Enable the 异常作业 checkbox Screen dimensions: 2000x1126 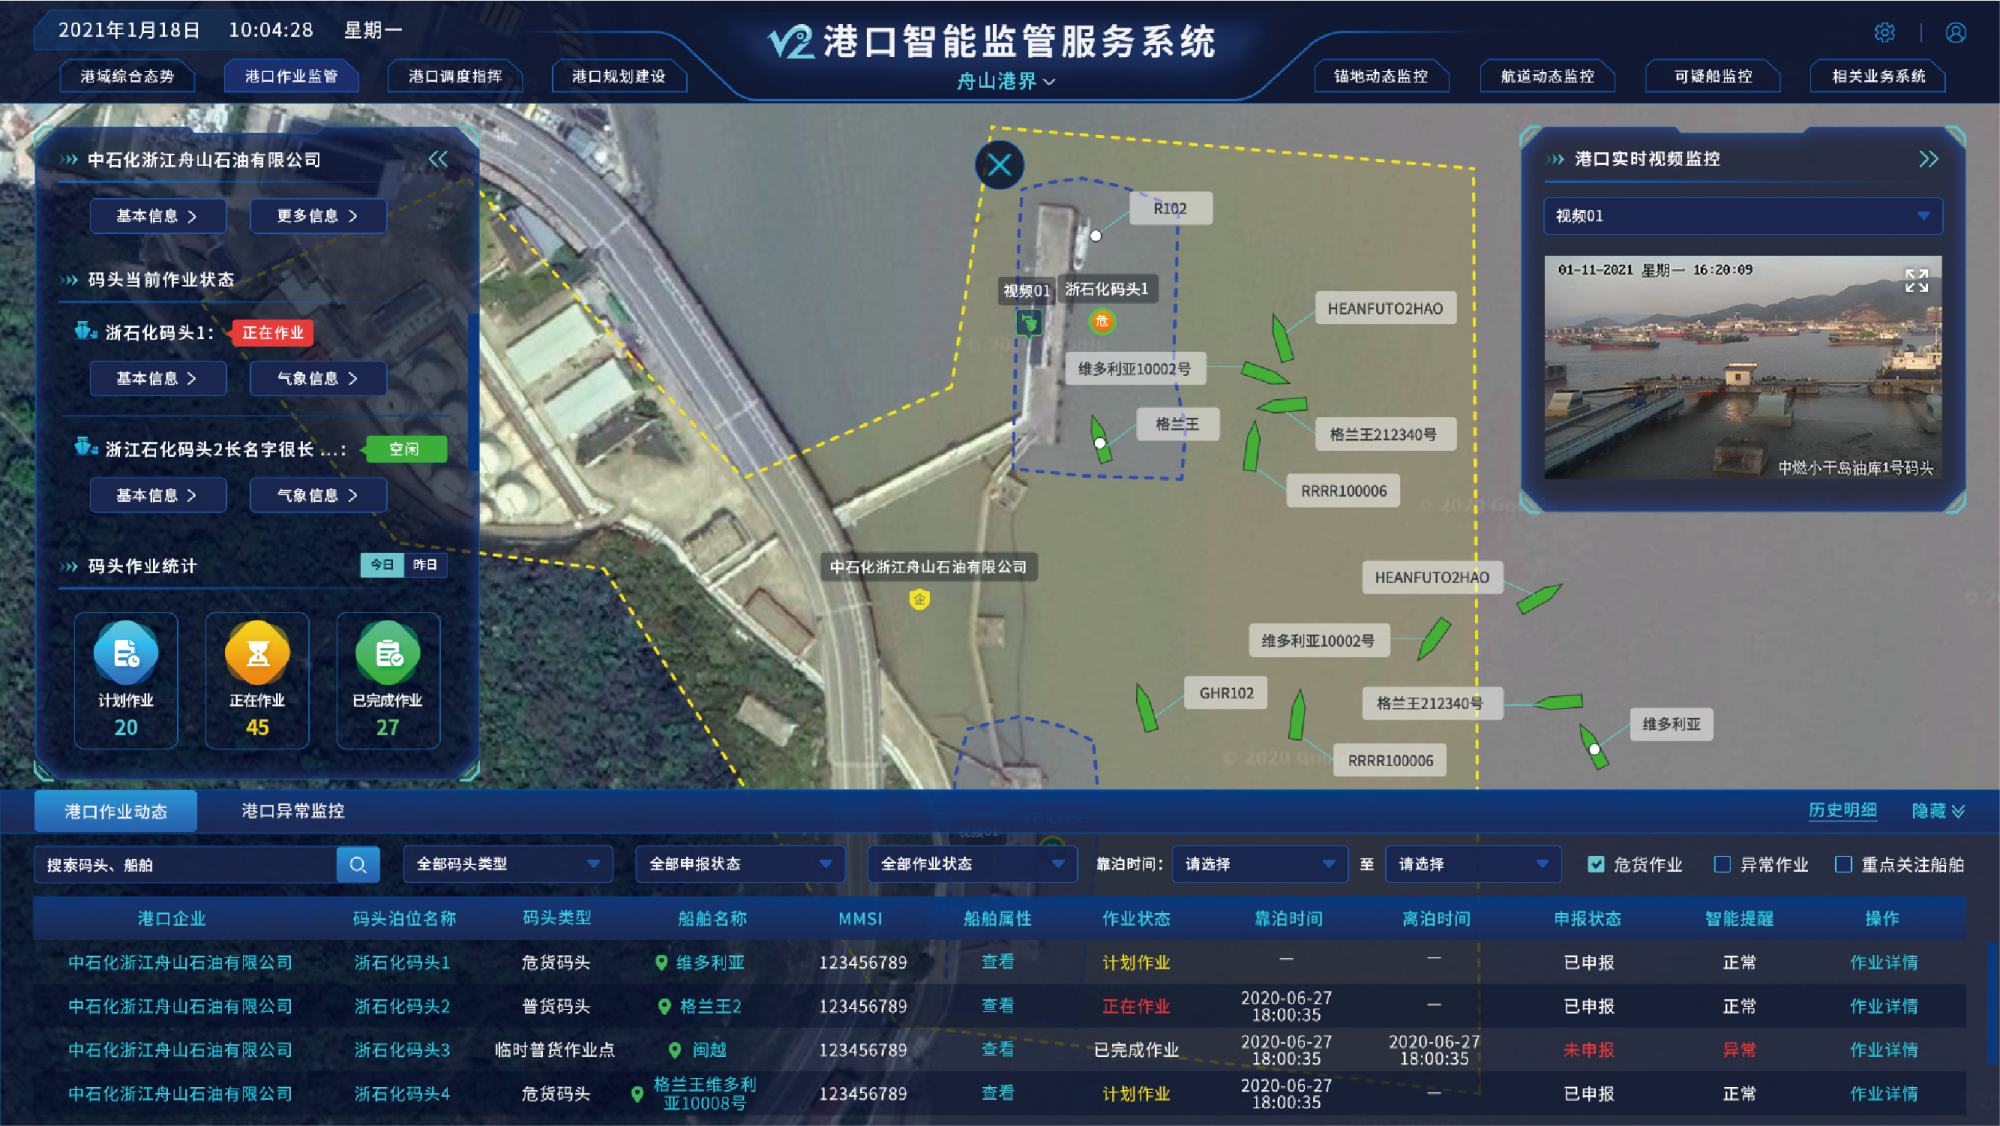[x=1722, y=864]
